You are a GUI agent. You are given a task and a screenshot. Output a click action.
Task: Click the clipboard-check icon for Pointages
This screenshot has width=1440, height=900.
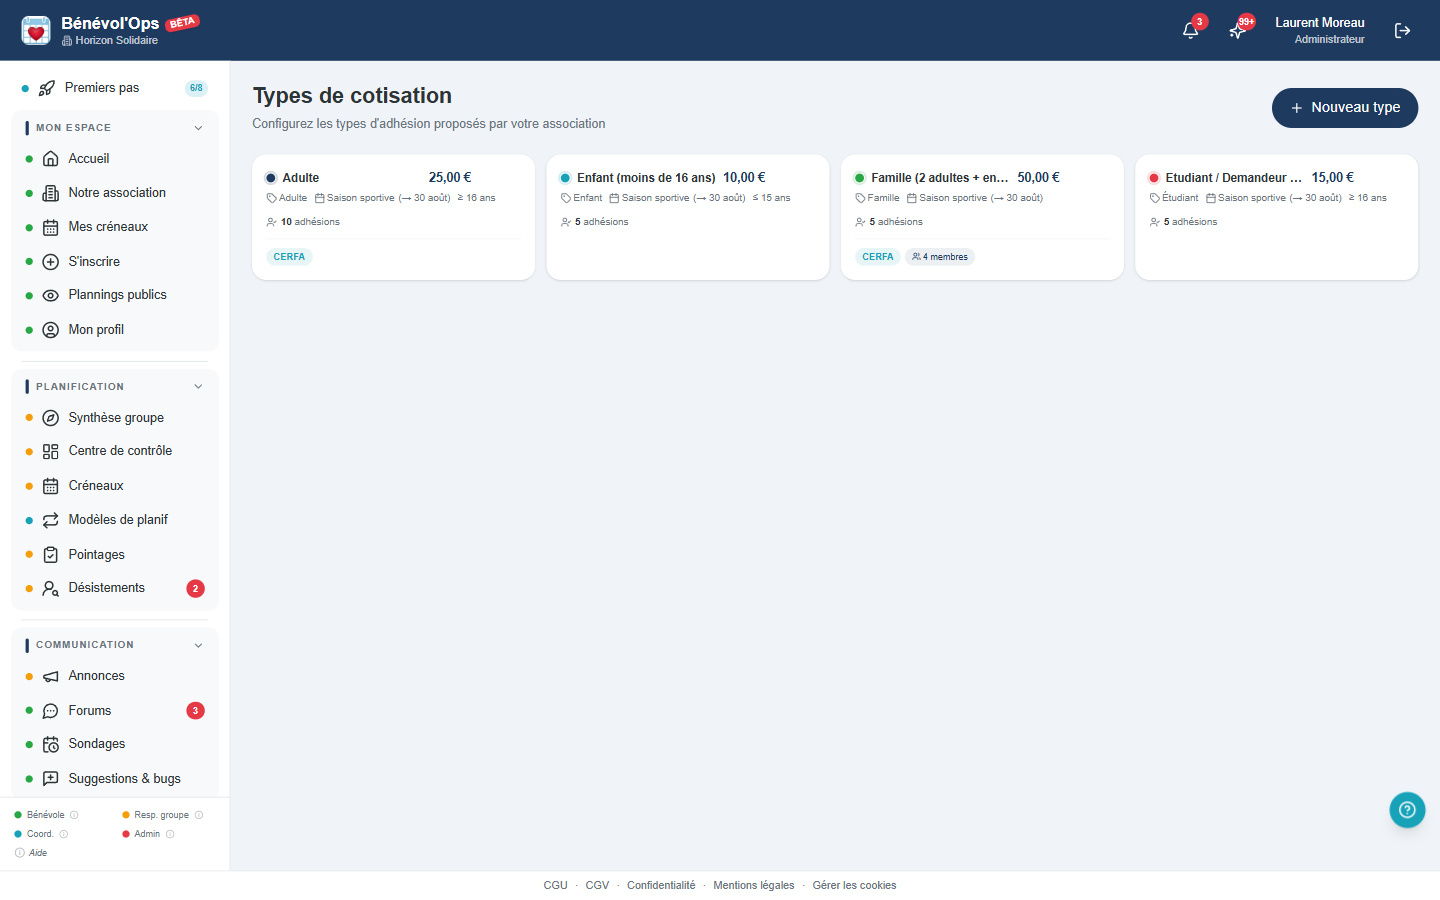click(51, 555)
